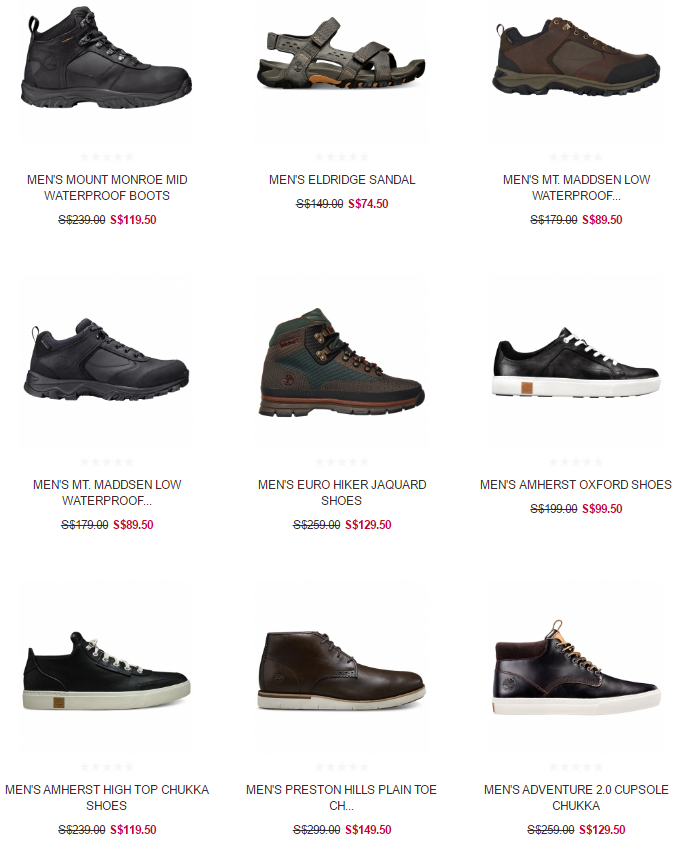Open Men's Euro Hiker Jaquard Shoes link
Image resolution: width=673 pixels, height=844 pixels.
click(x=342, y=493)
